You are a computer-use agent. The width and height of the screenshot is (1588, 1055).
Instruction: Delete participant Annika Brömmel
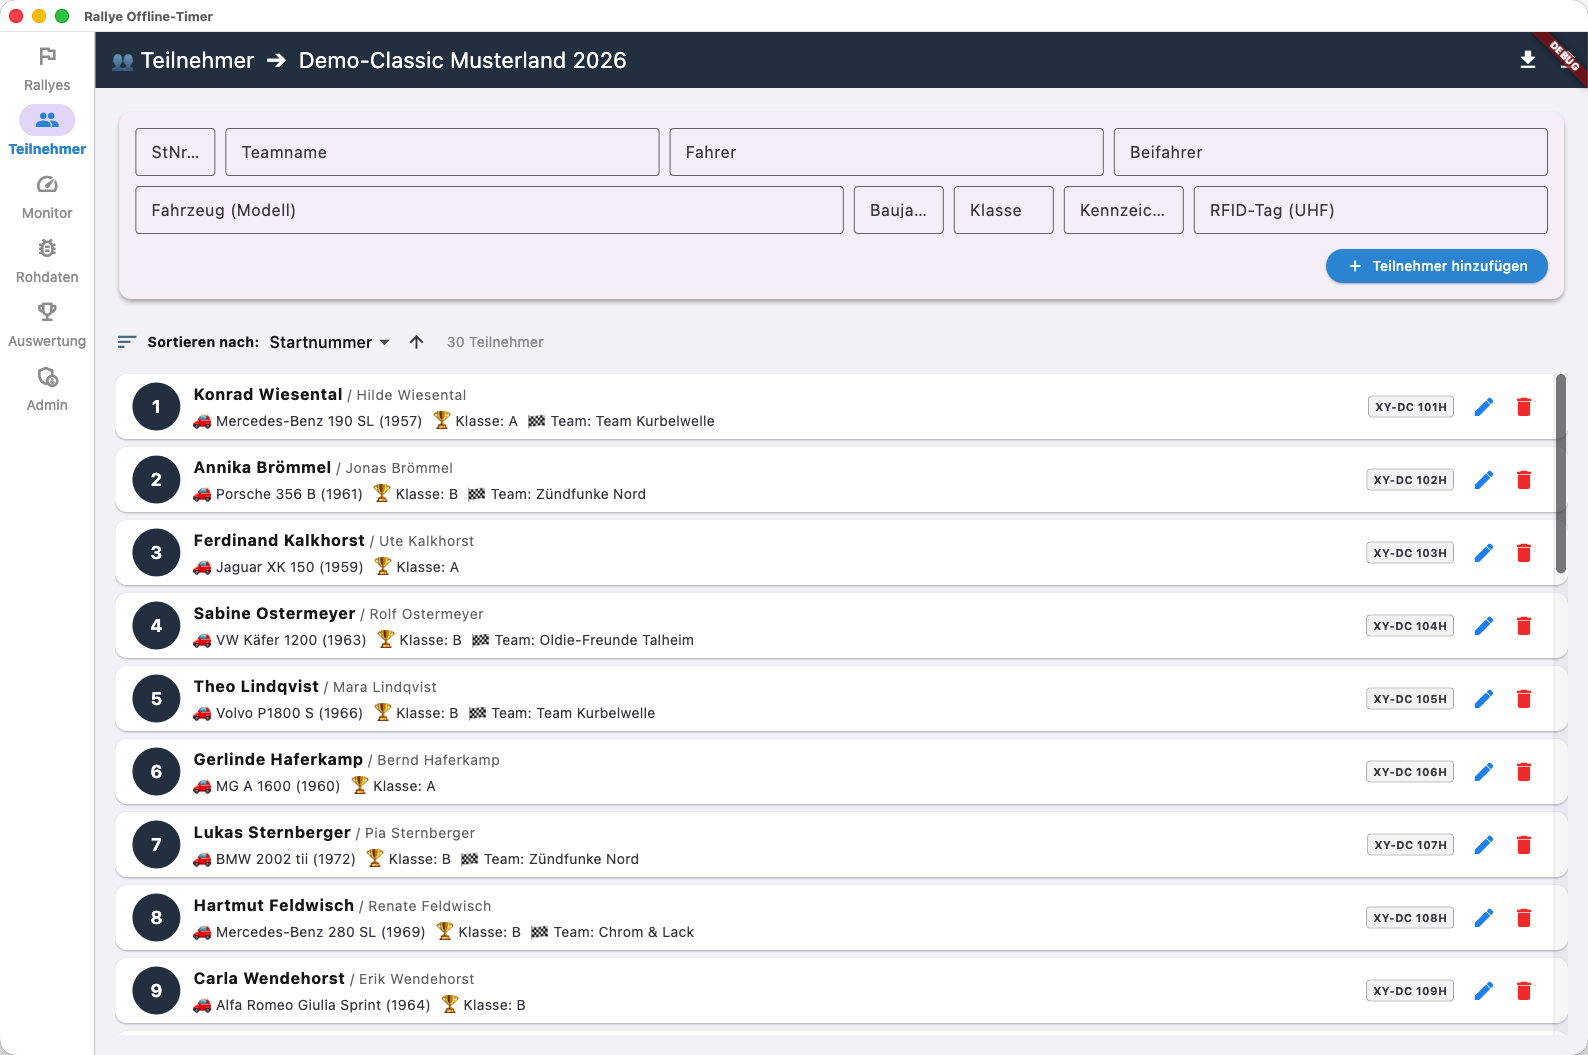[x=1524, y=480]
